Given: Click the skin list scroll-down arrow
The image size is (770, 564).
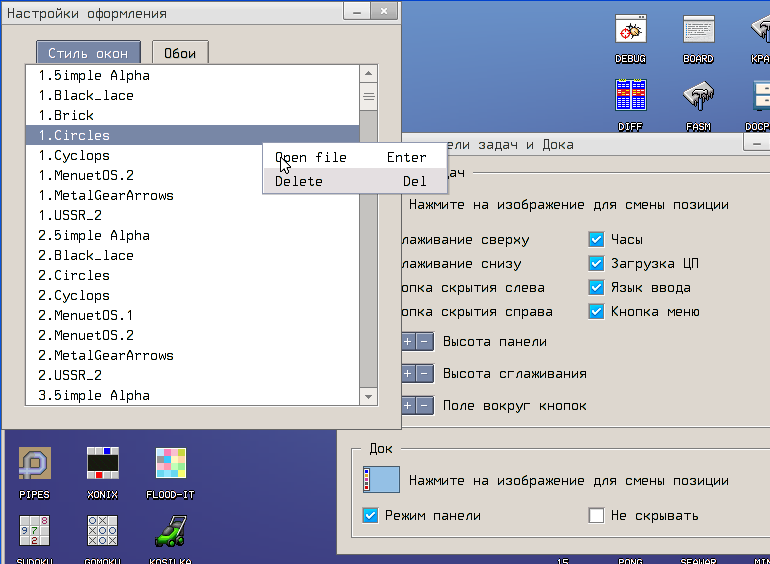Looking at the screenshot, I should click(x=369, y=396).
